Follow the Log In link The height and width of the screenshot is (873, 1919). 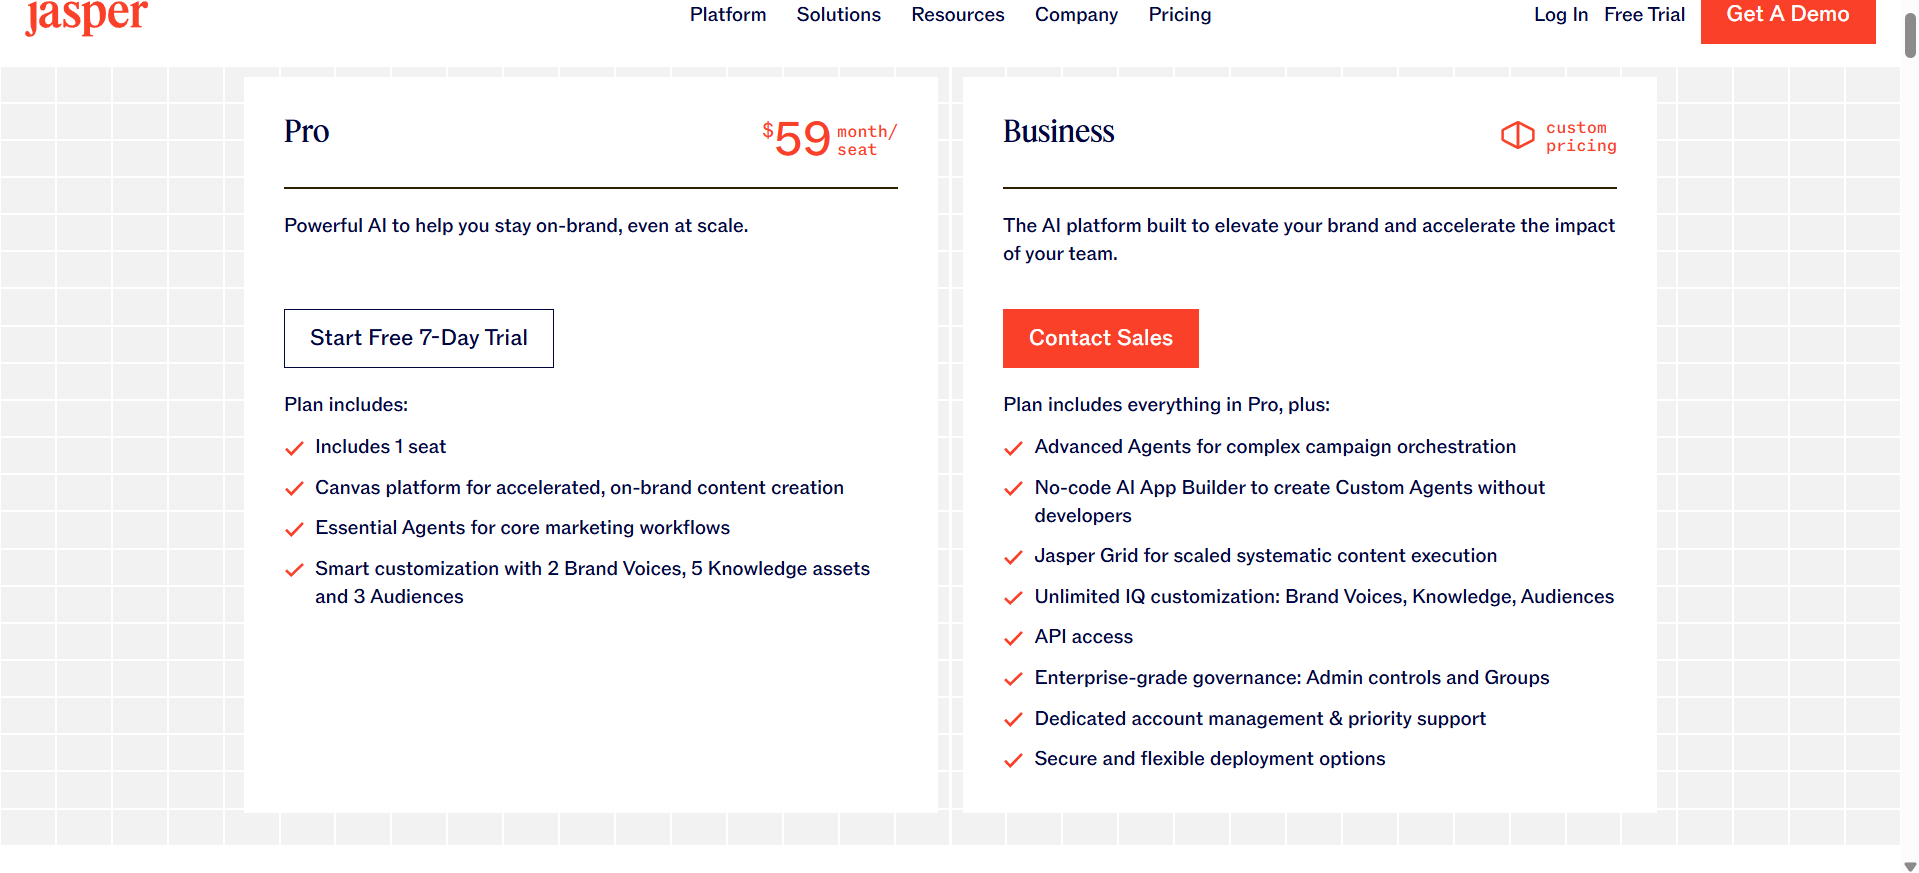tap(1560, 15)
